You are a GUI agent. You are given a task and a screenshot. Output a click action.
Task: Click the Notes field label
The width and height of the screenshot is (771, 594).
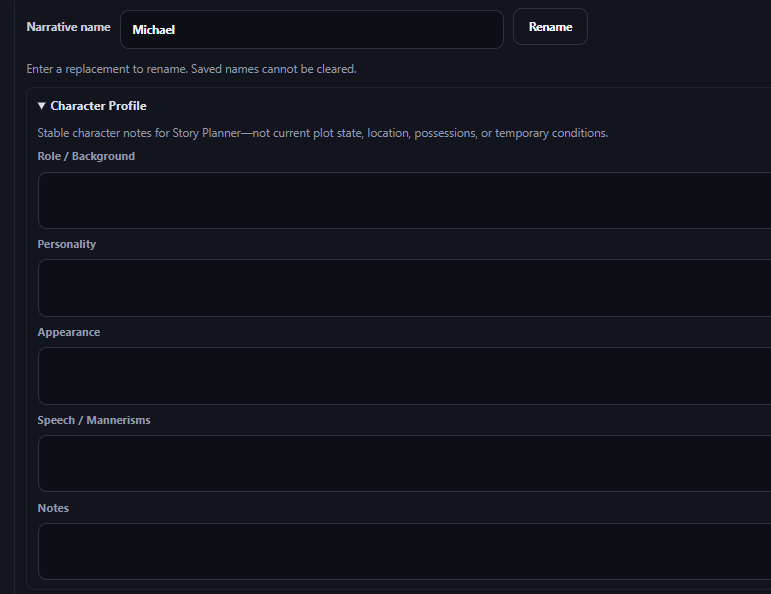53,508
